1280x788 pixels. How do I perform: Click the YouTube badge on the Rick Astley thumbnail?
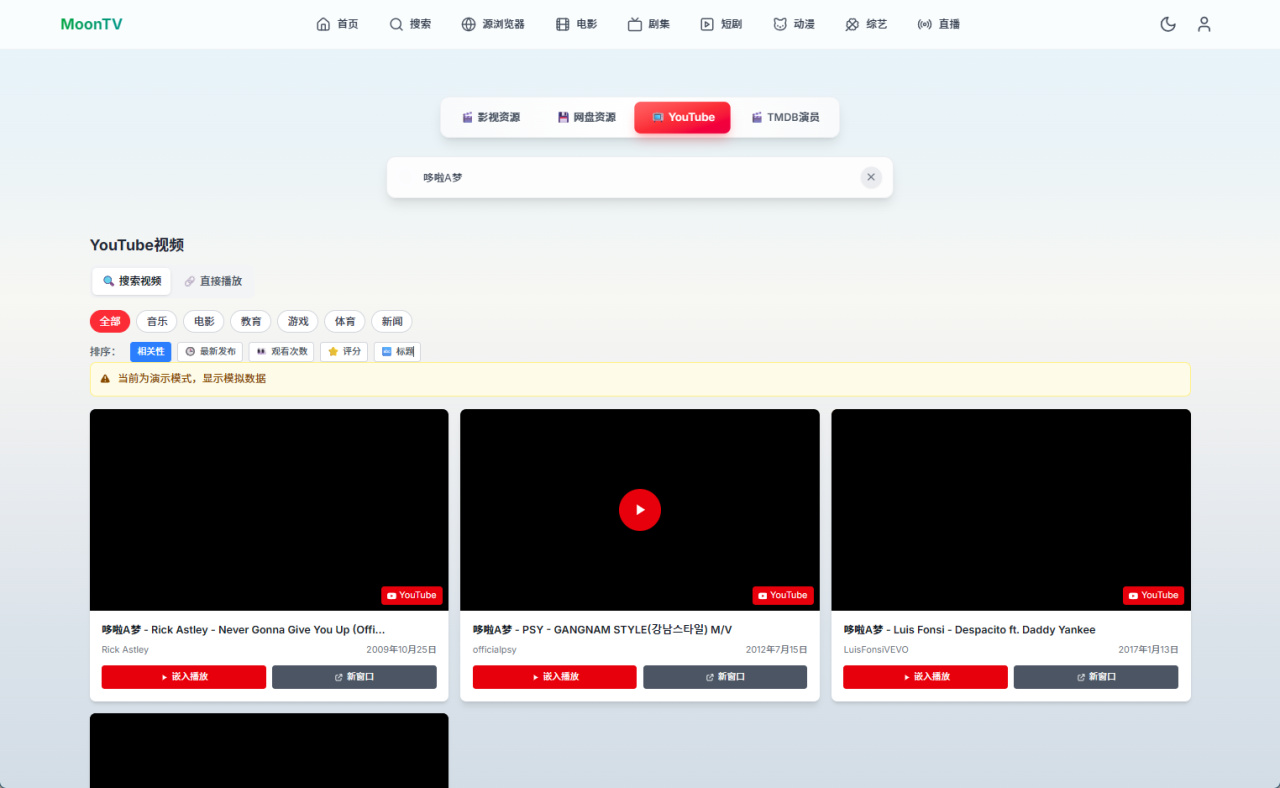click(x=412, y=595)
